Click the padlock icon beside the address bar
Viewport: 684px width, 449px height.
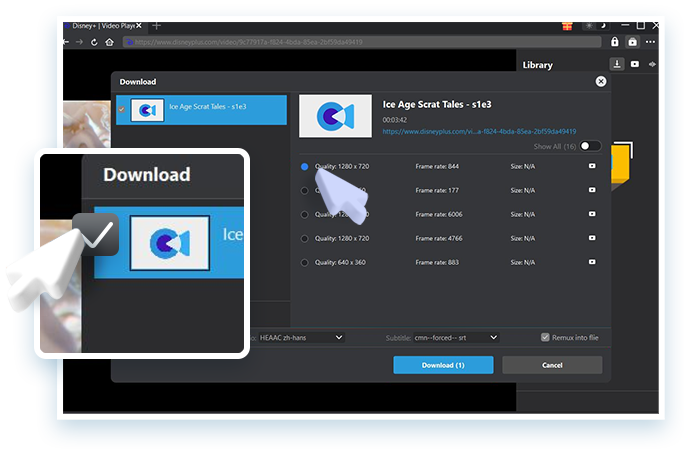coord(615,41)
